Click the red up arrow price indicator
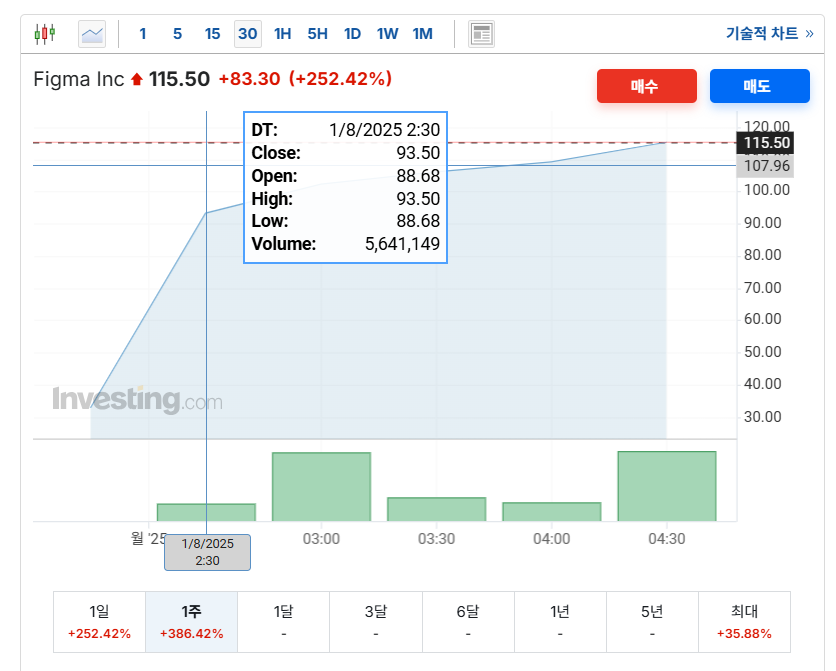Screen dimensions: 836x671 pyautogui.click(x=137, y=79)
